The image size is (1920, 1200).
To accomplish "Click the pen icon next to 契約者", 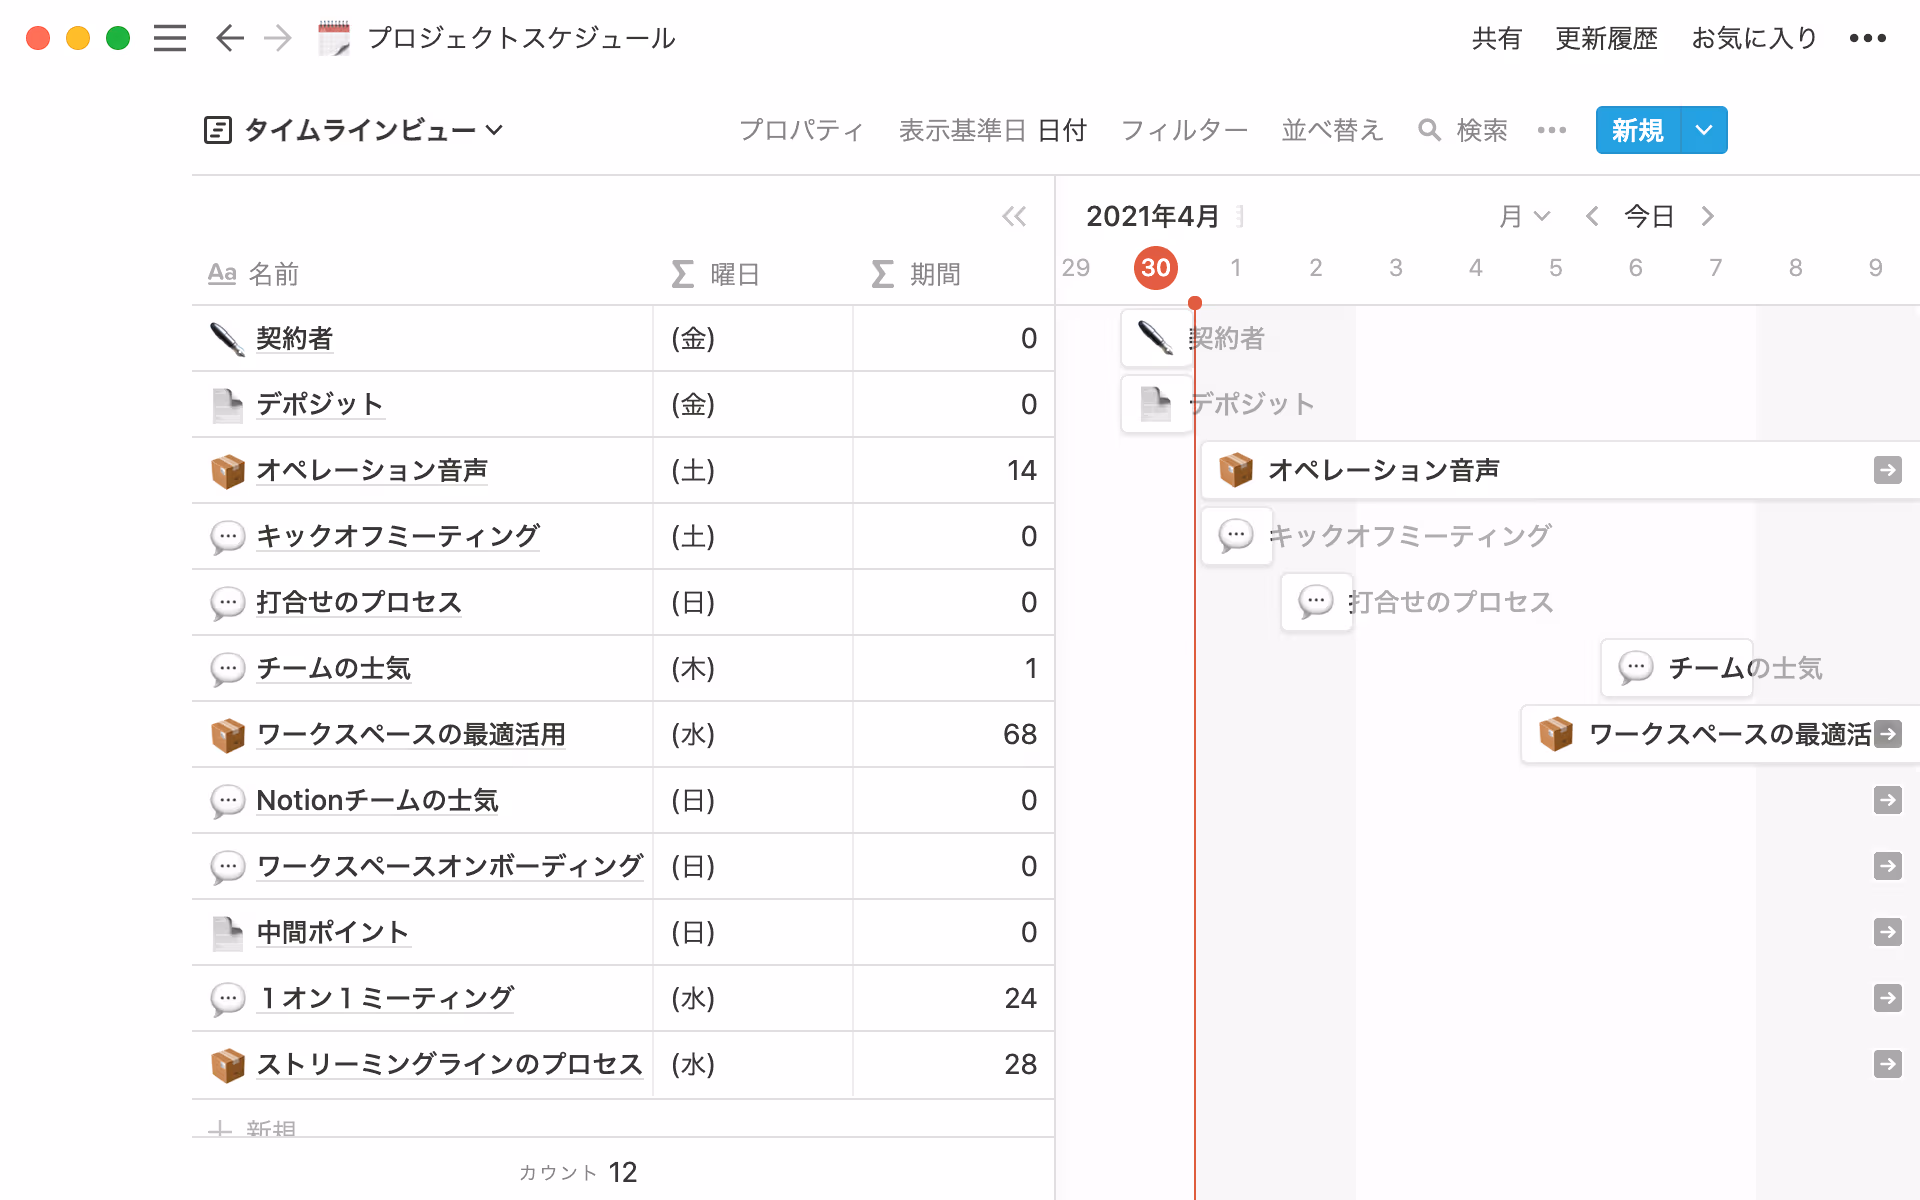I will pos(228,338).
